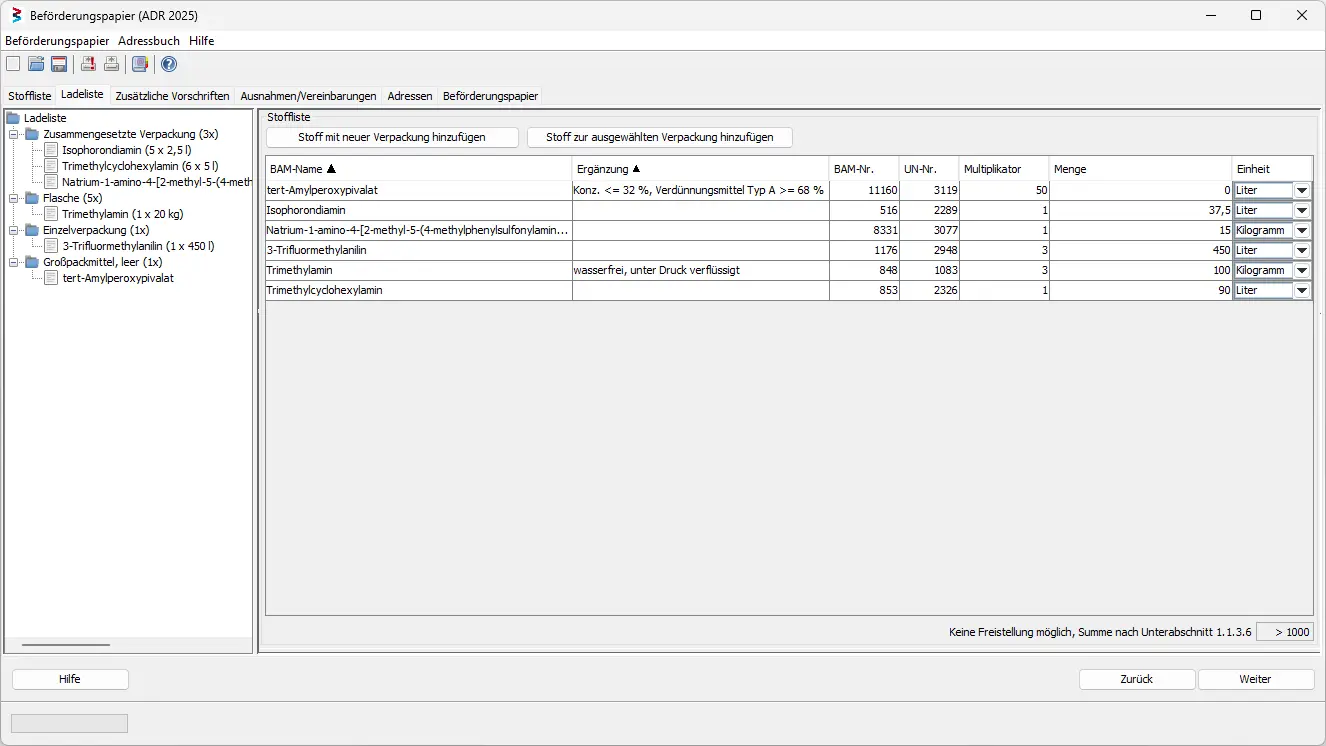Click the new blank document toolbar icon

pos(13,64)
